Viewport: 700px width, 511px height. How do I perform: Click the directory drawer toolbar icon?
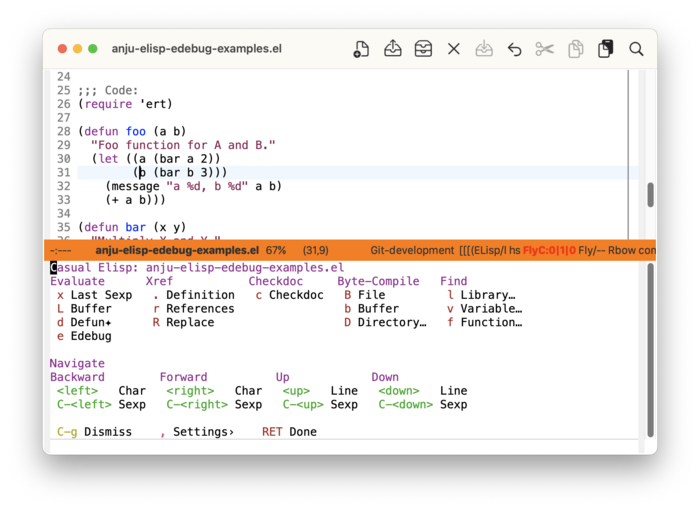[x=423, y=49]
